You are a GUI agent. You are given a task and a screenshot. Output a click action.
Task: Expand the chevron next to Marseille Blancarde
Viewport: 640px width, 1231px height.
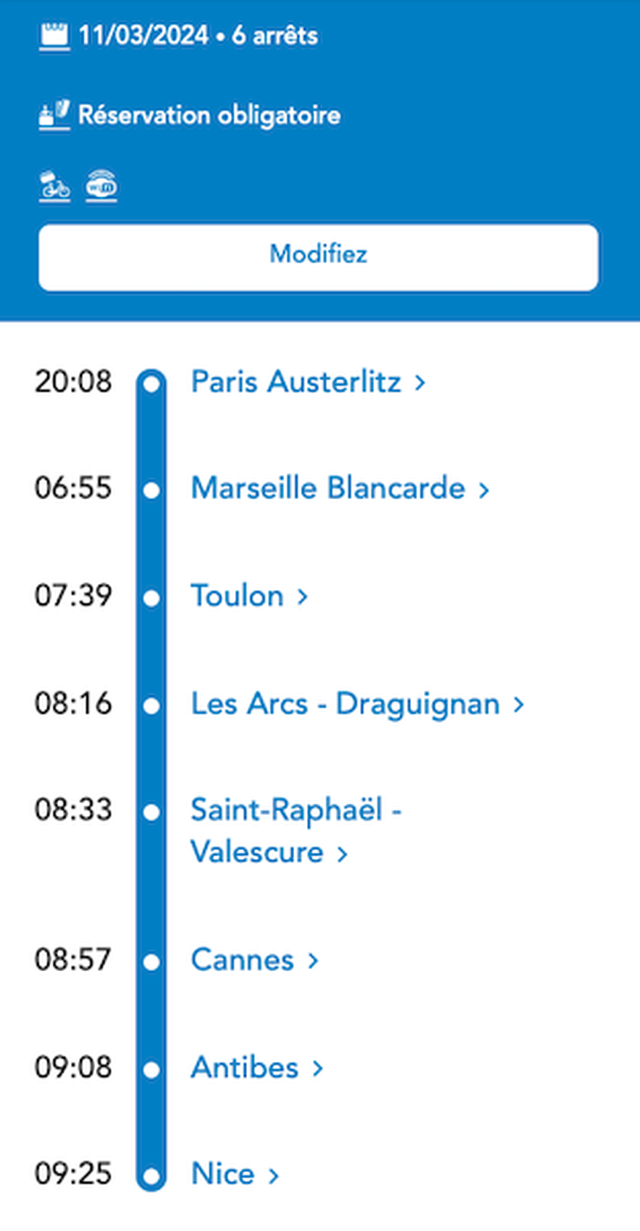point(484,490)
